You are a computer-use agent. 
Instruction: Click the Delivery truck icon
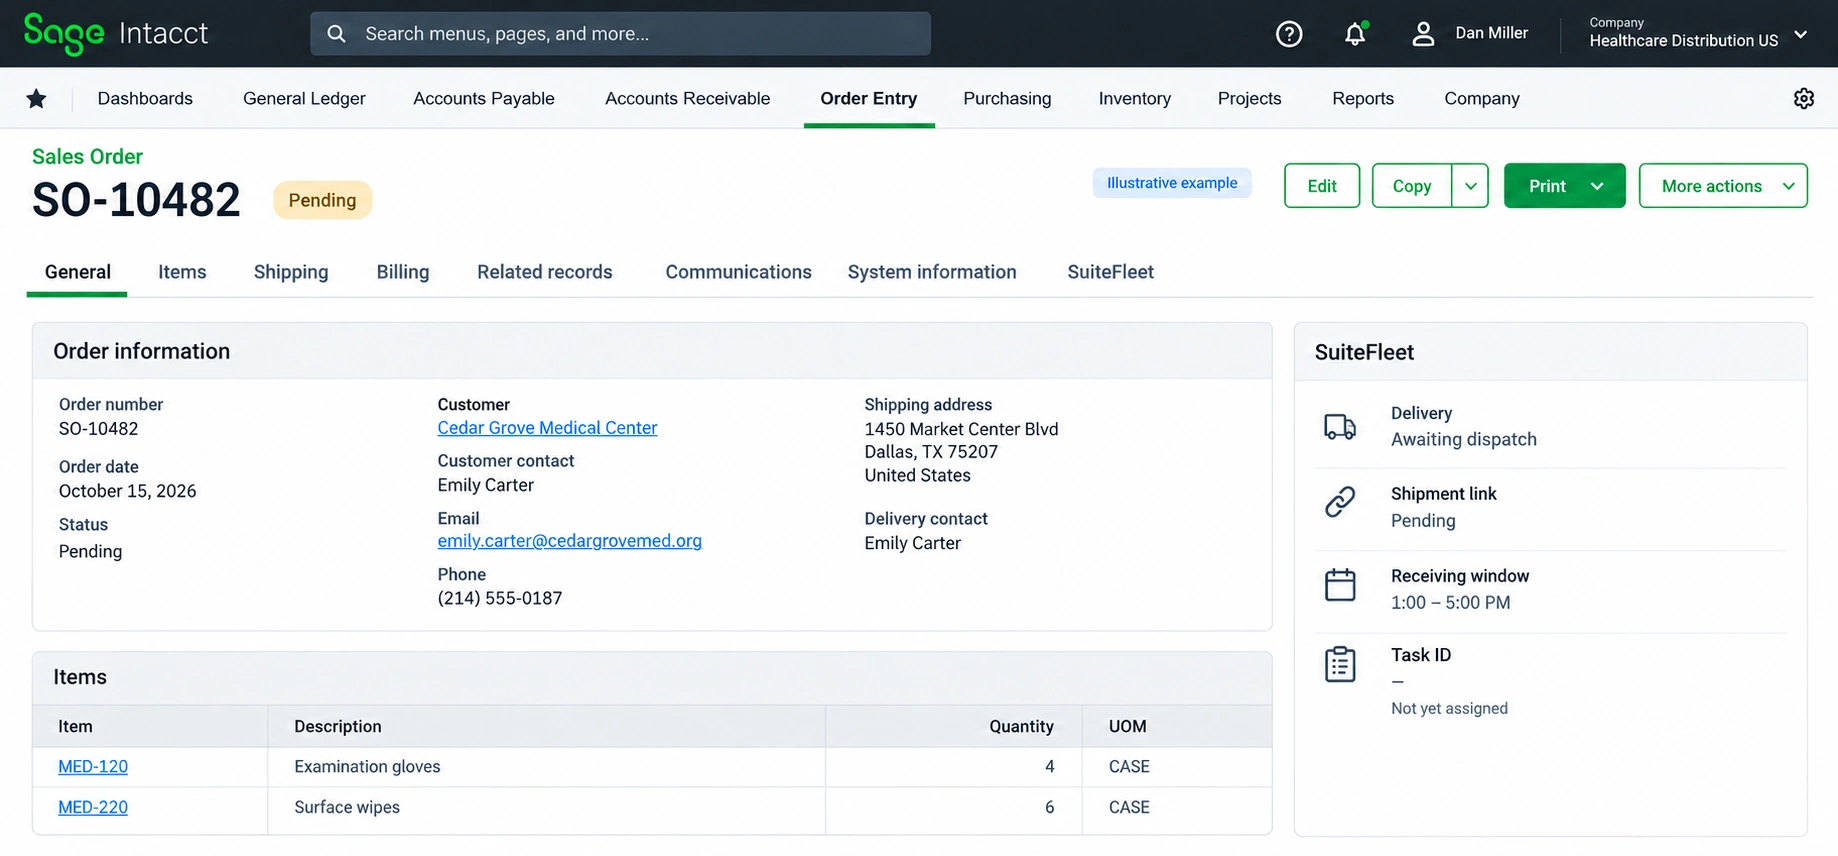pos(1340,427)
